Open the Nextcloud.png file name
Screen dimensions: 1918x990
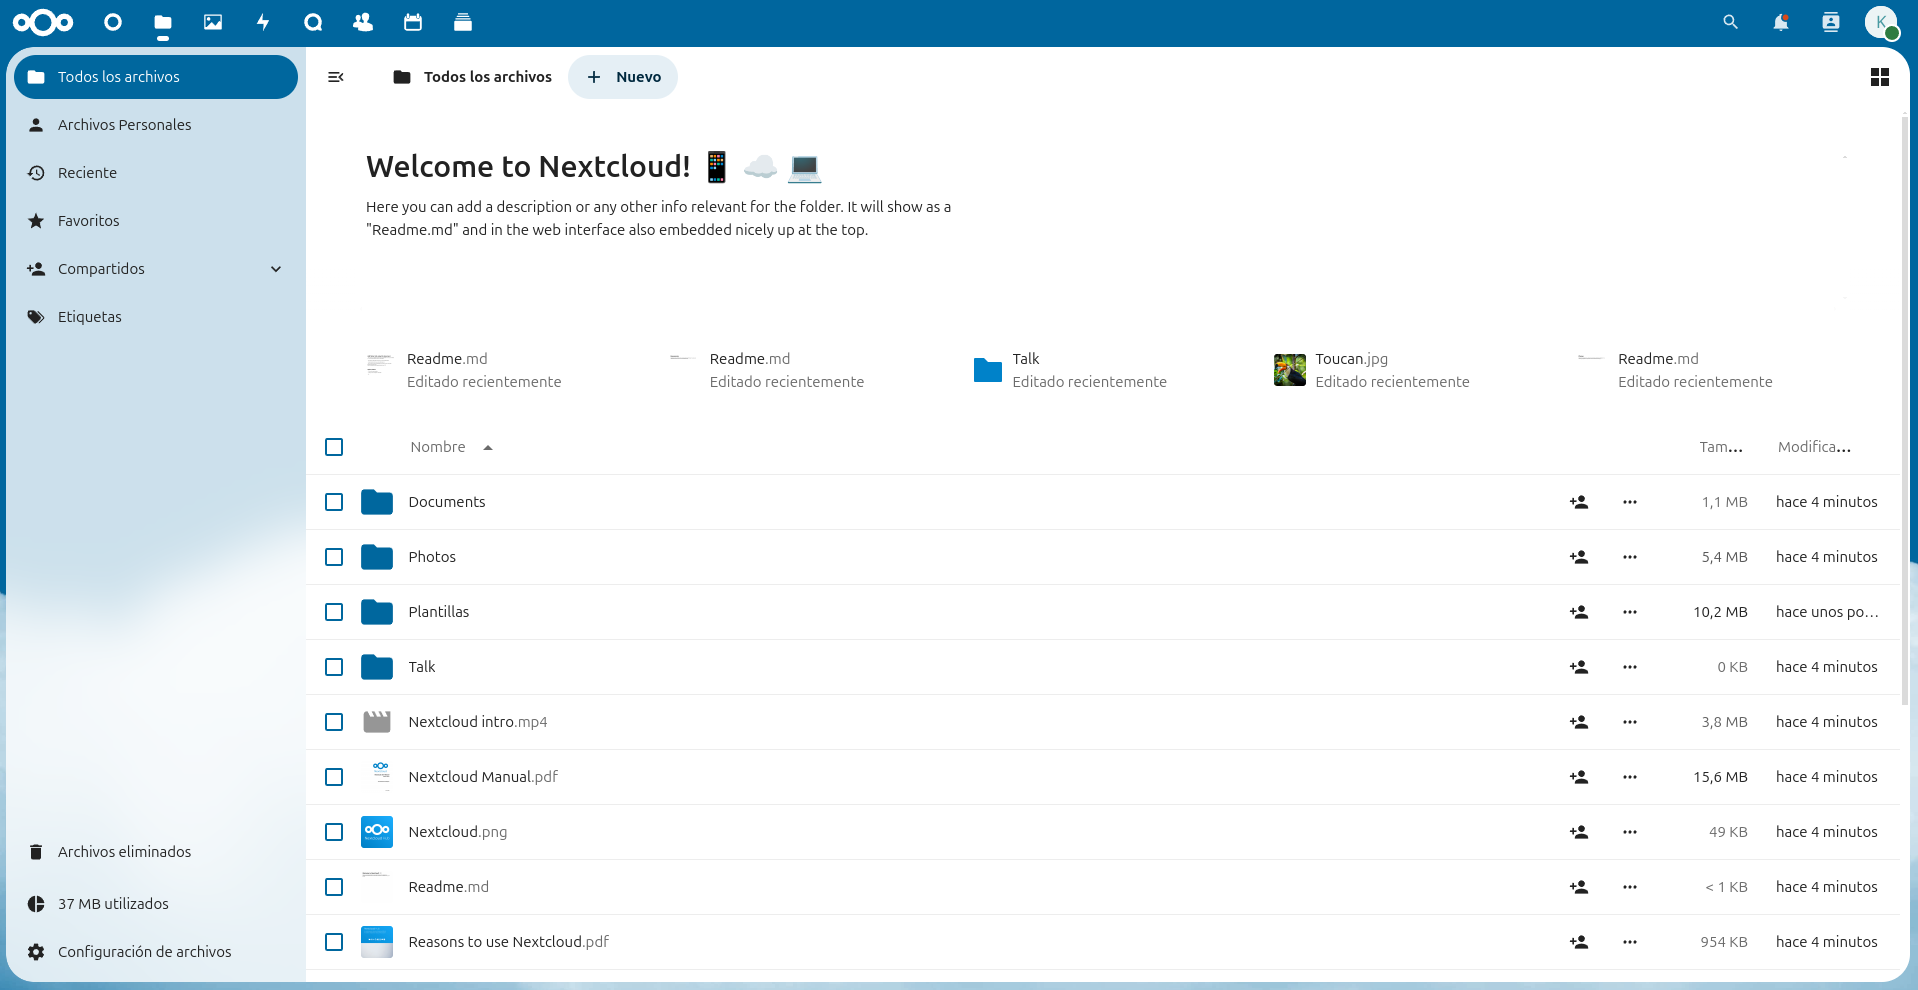tap(458, 832)
